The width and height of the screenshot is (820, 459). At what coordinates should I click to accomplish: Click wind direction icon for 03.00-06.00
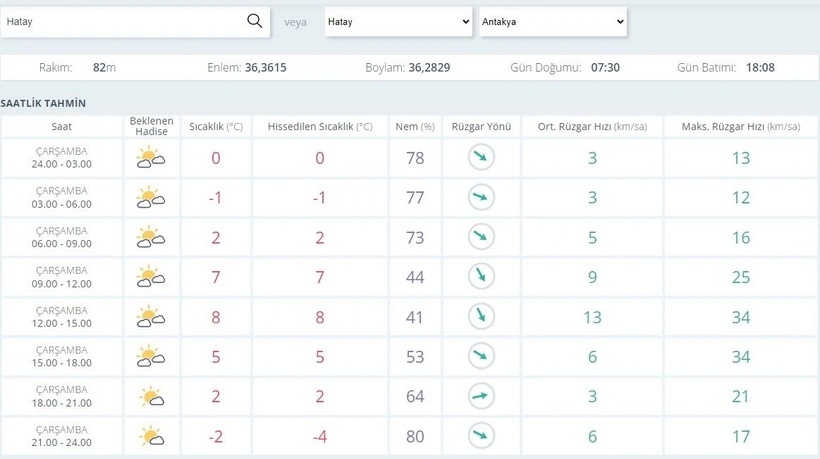pyautogui.click(x=481, y=198)
